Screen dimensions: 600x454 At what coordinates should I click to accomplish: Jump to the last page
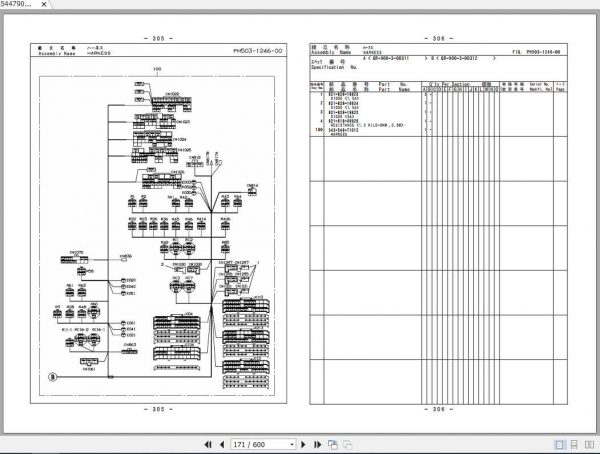tap(318, 444)
